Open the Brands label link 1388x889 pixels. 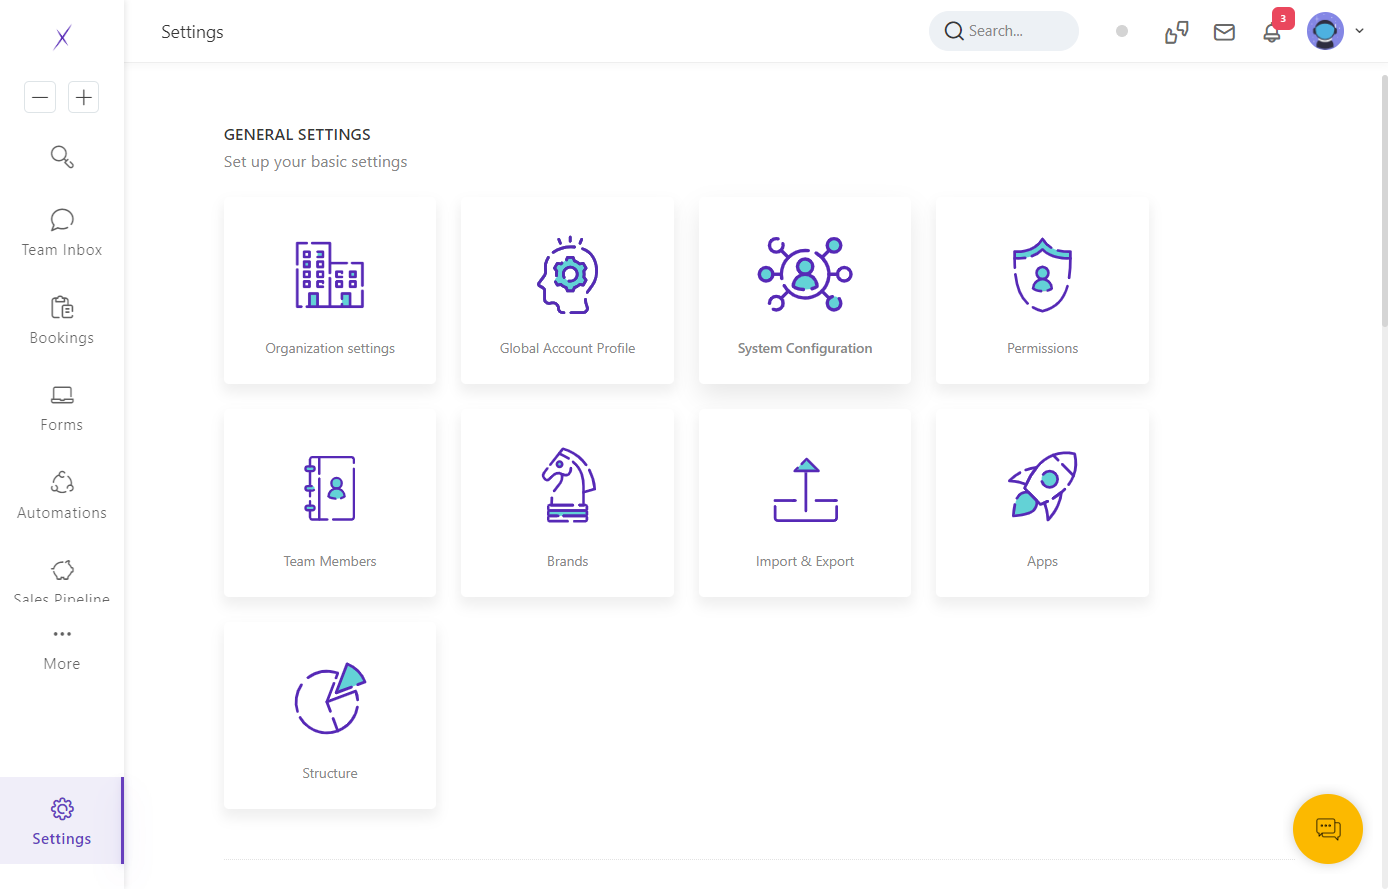coord(568,561)
